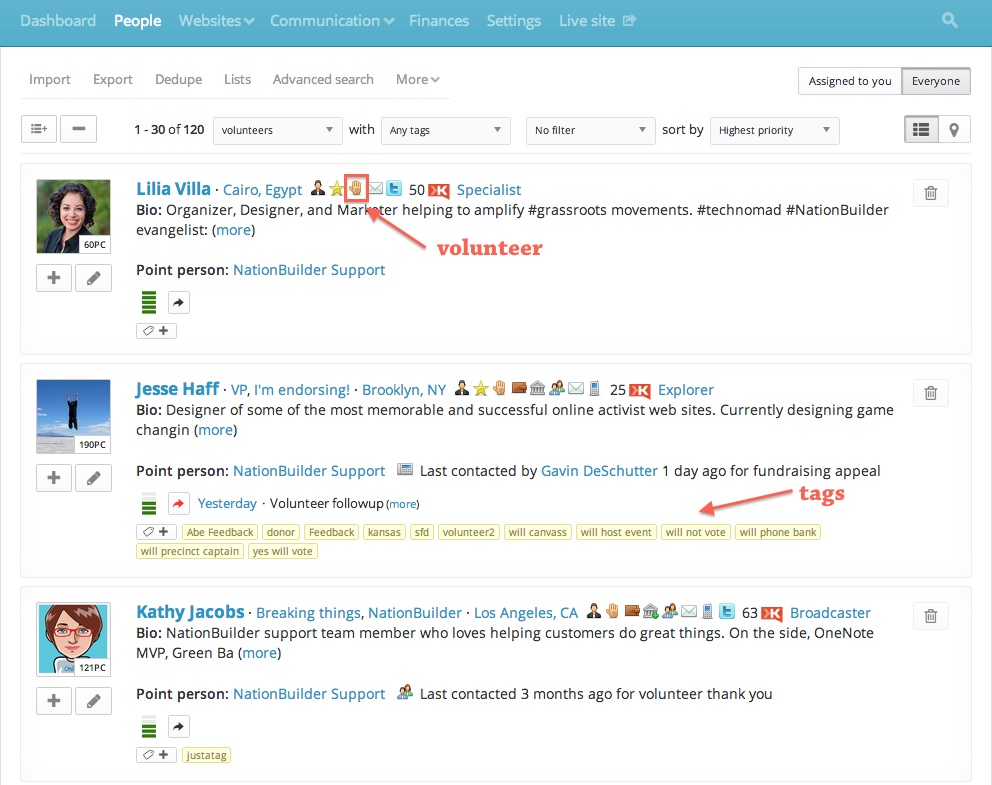Viewport: 992px width, 785px height.
Task: Click Lilia Villa's follow-up arrow icon
Action: tap(179, 302)
